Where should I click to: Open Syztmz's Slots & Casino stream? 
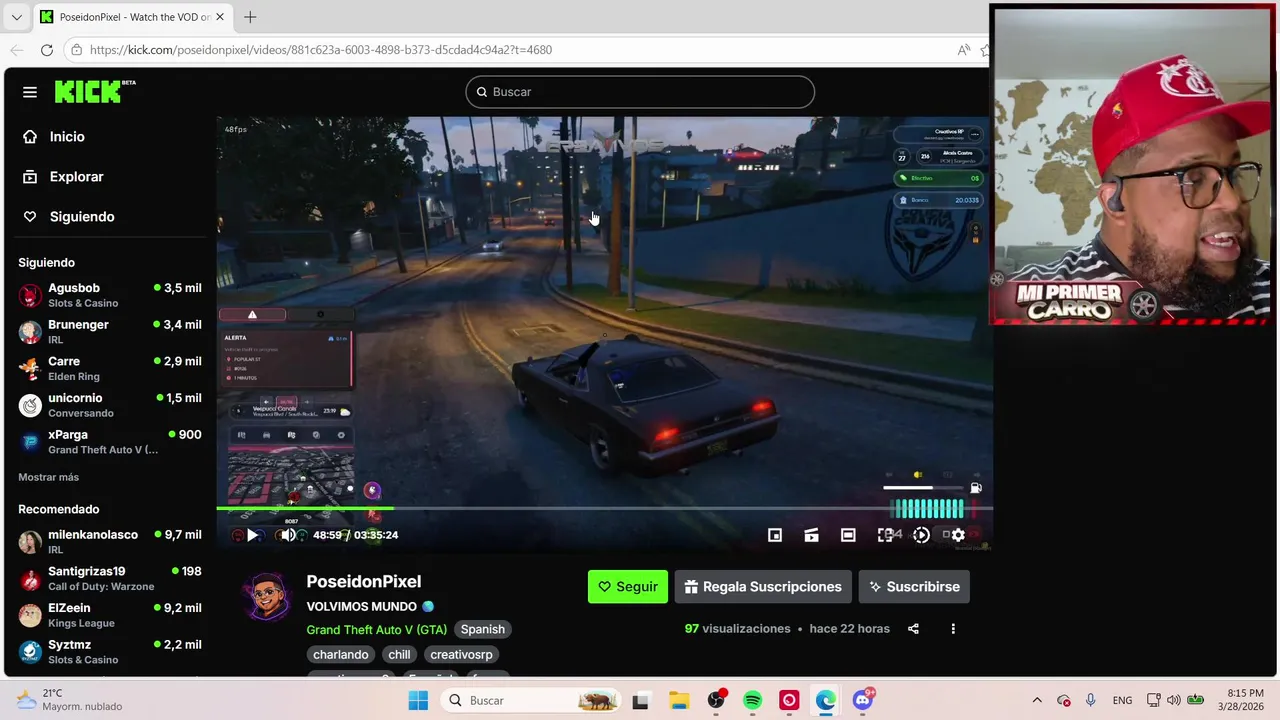(110, 652)
